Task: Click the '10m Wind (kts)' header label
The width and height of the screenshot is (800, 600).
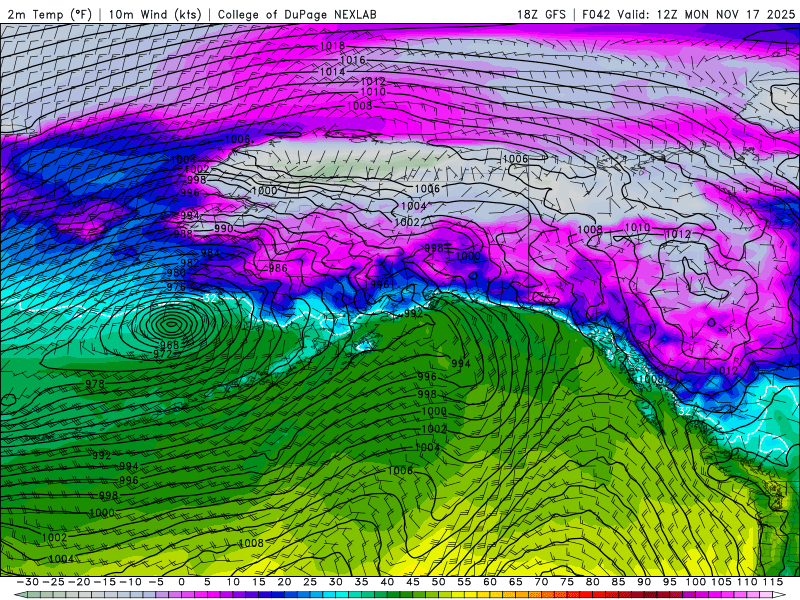Action: pos(155,14)
